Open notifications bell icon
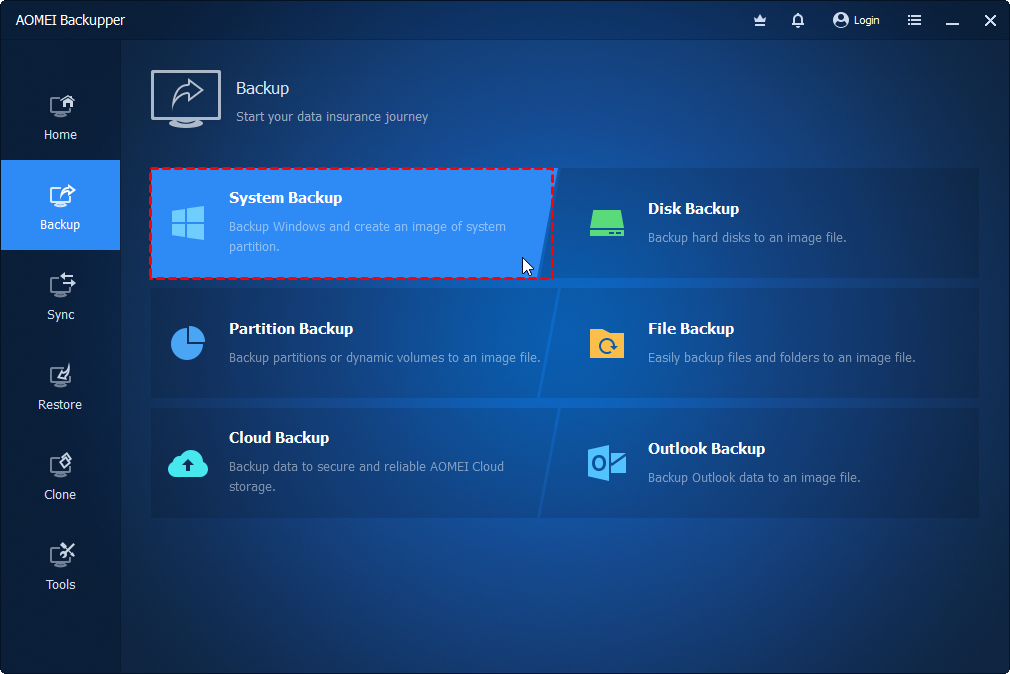 (797, 21)
